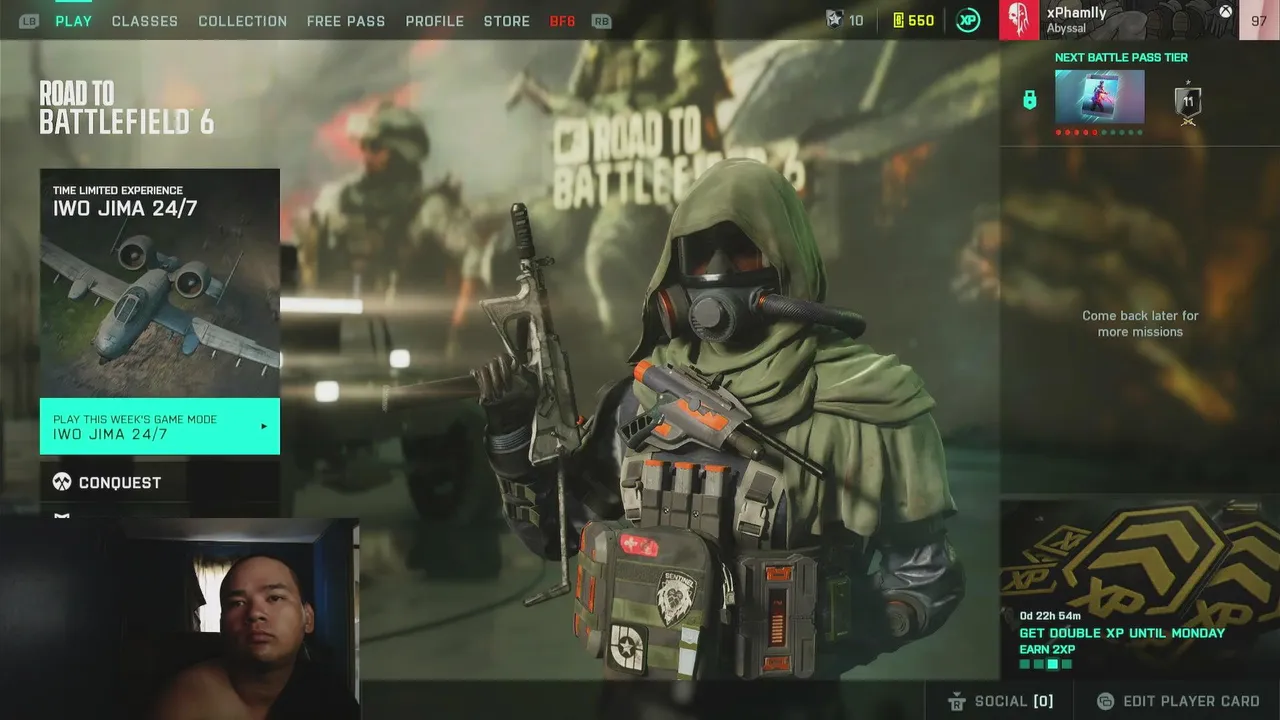Viewport: 1280px width, 720px height.
Task: Click the LB bumper icon
Action: point(29,21)
